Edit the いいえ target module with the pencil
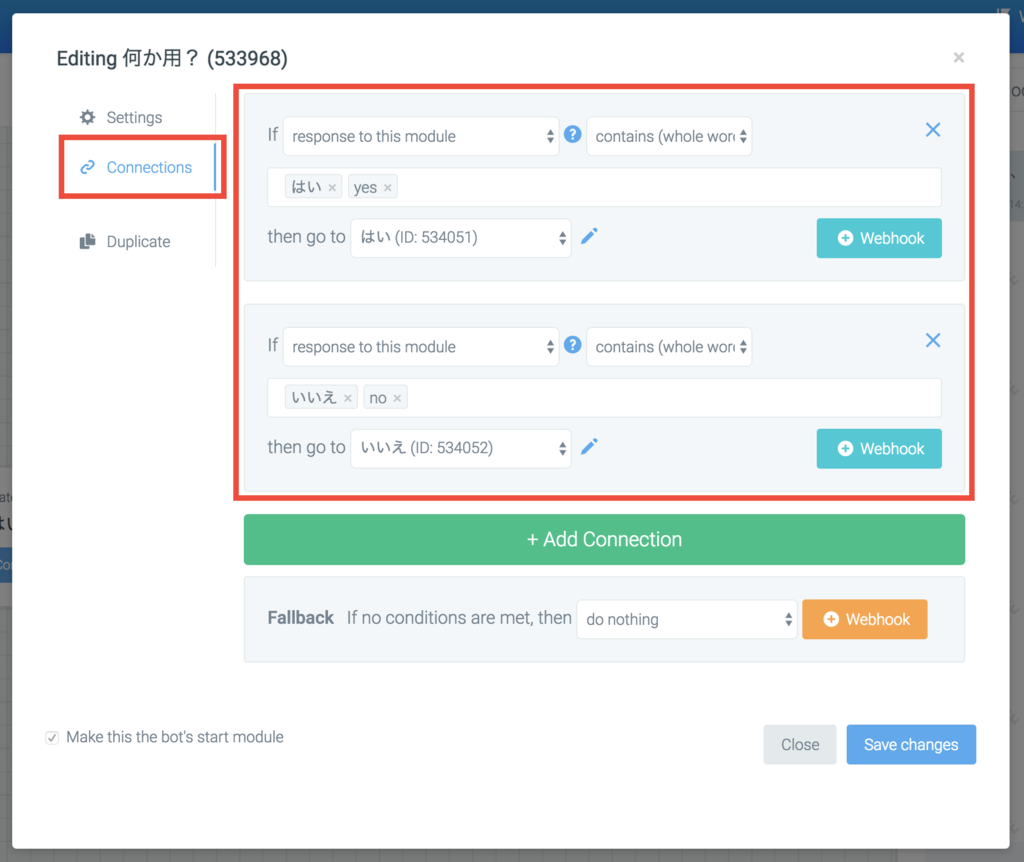1024x862 pixels. point(589,447)
